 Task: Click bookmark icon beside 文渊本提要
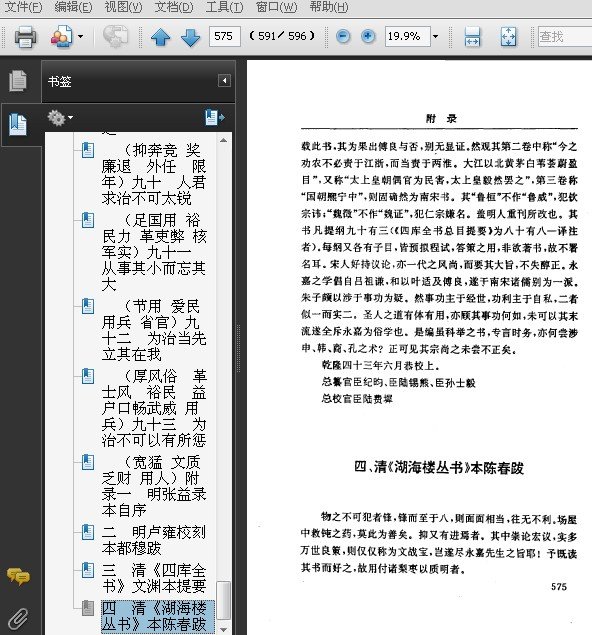(88, 570)
